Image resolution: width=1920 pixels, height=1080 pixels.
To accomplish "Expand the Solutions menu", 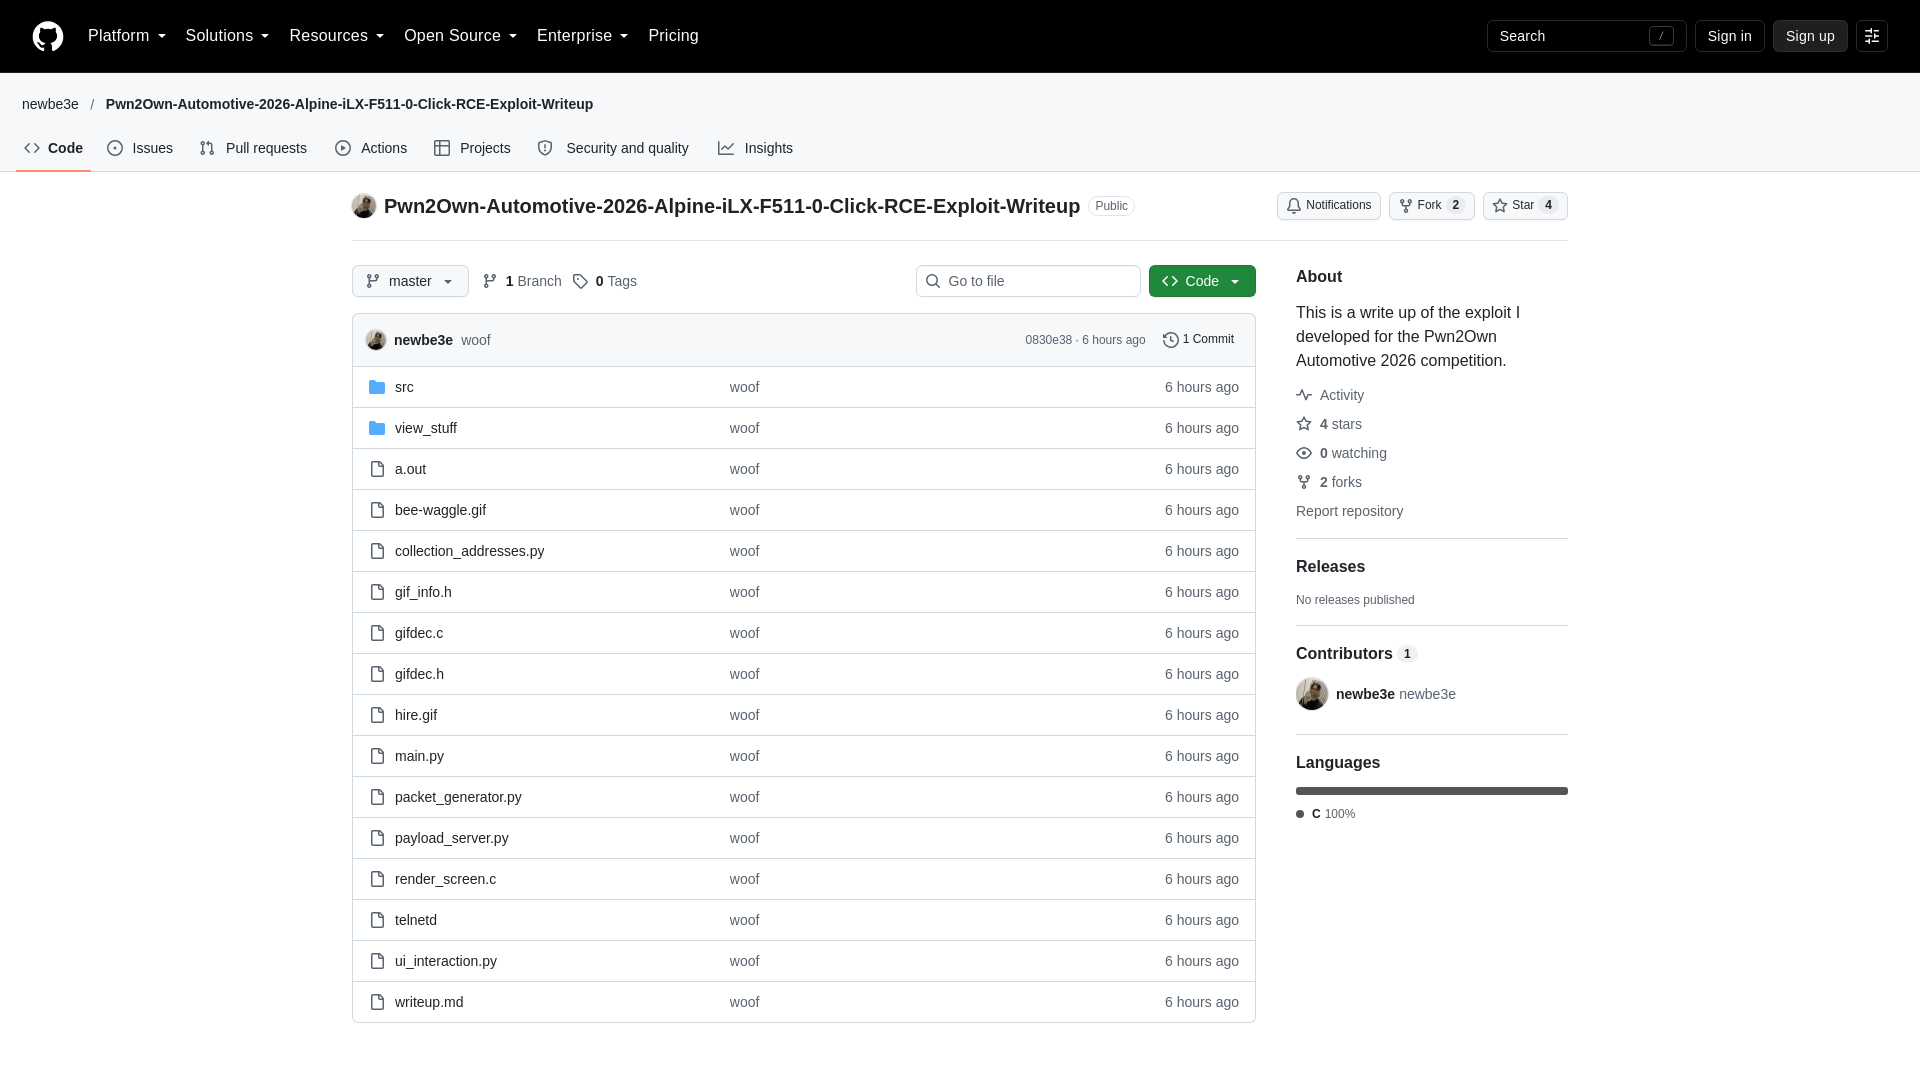I will [227, 36].
